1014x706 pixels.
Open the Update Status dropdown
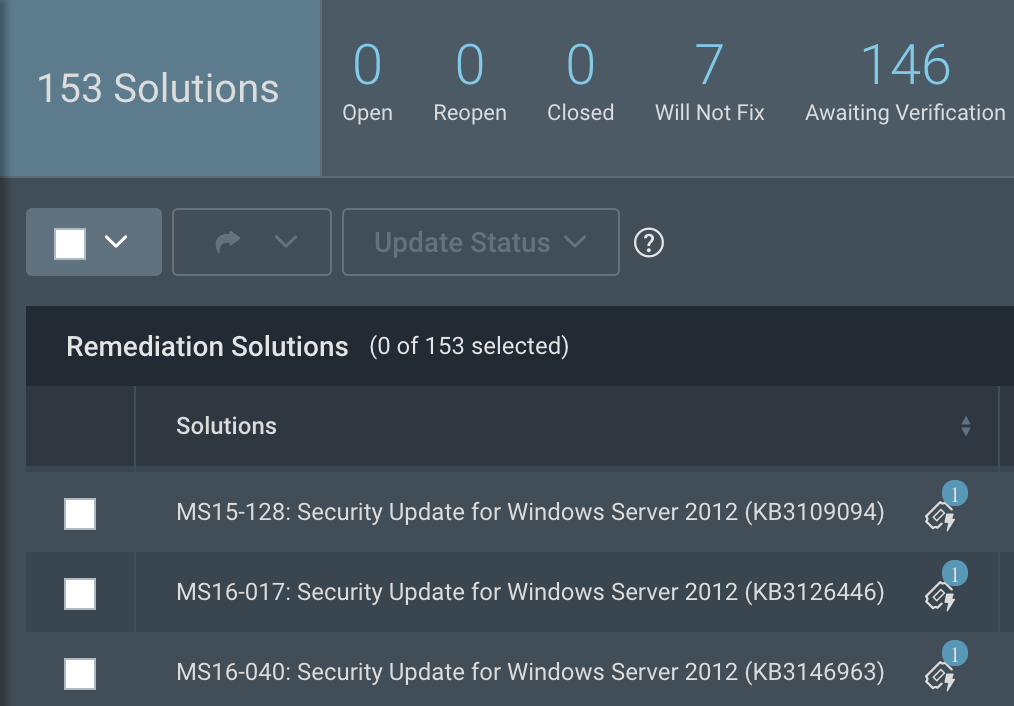point(480,242)
